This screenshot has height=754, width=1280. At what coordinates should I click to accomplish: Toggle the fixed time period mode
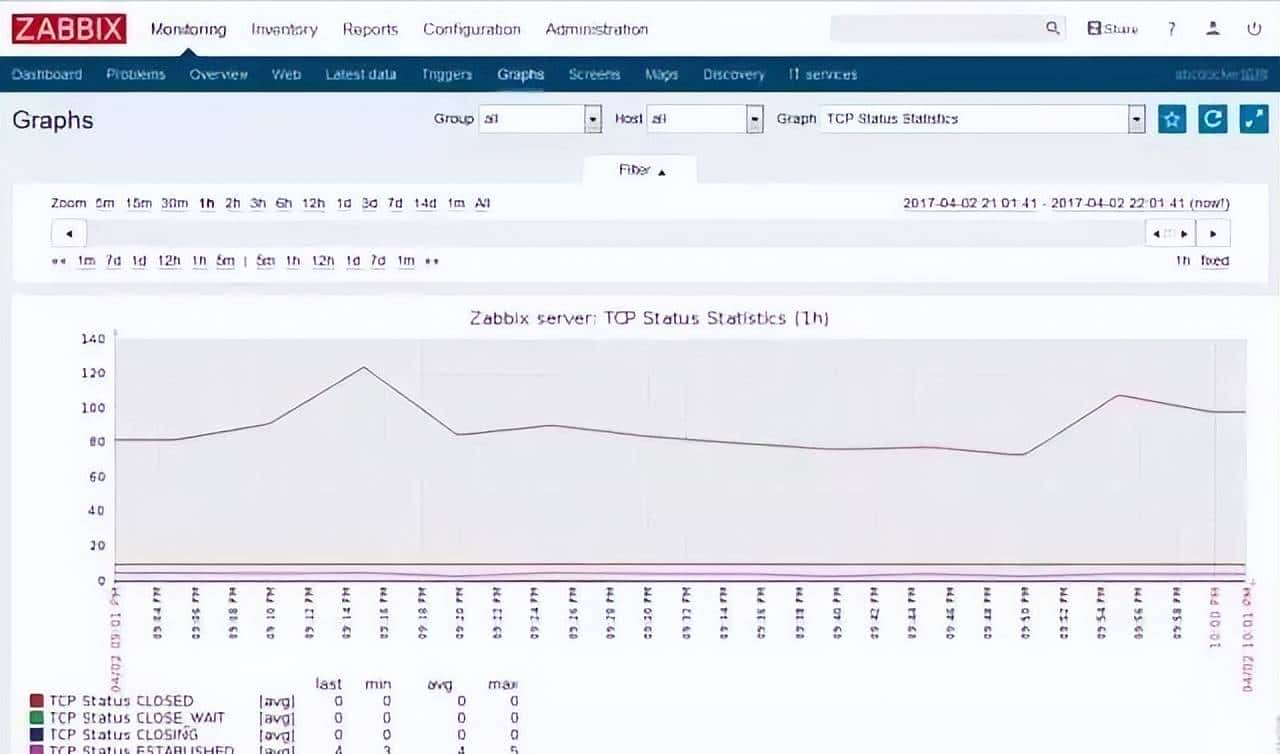[x=1214, y=261]
